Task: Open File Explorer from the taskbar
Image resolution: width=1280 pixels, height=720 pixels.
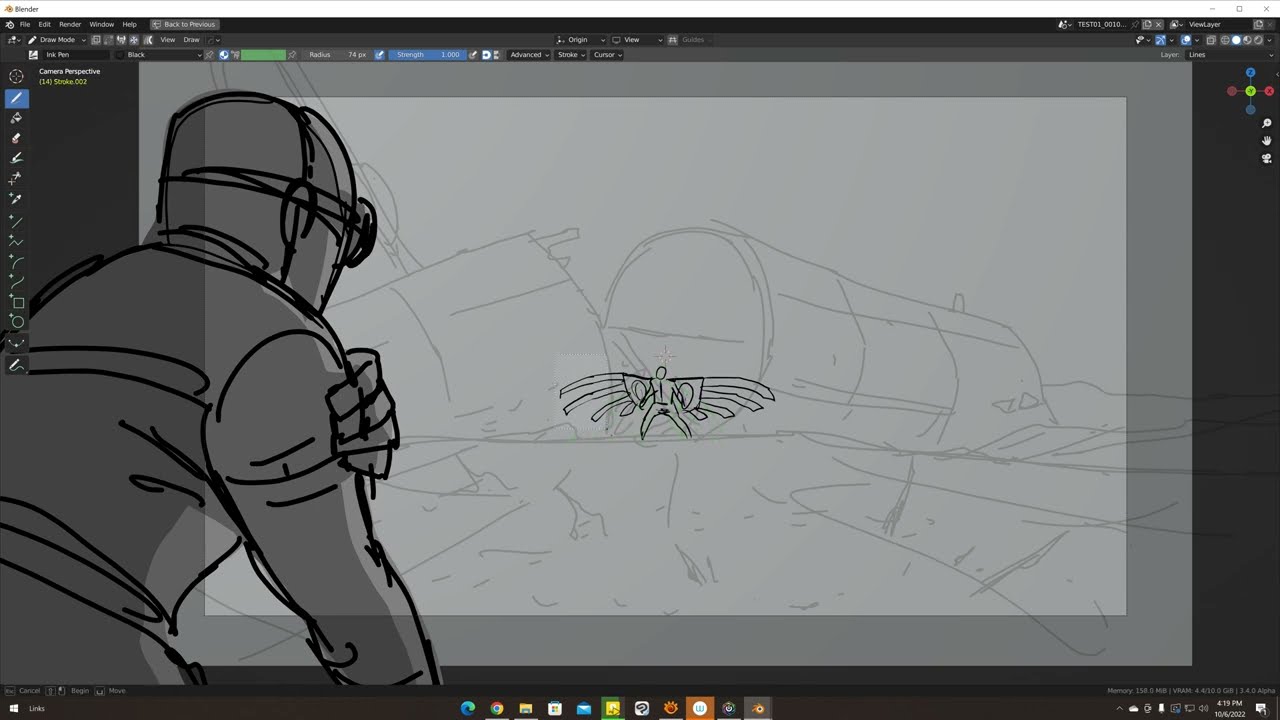Action: [x=526, y=708]
